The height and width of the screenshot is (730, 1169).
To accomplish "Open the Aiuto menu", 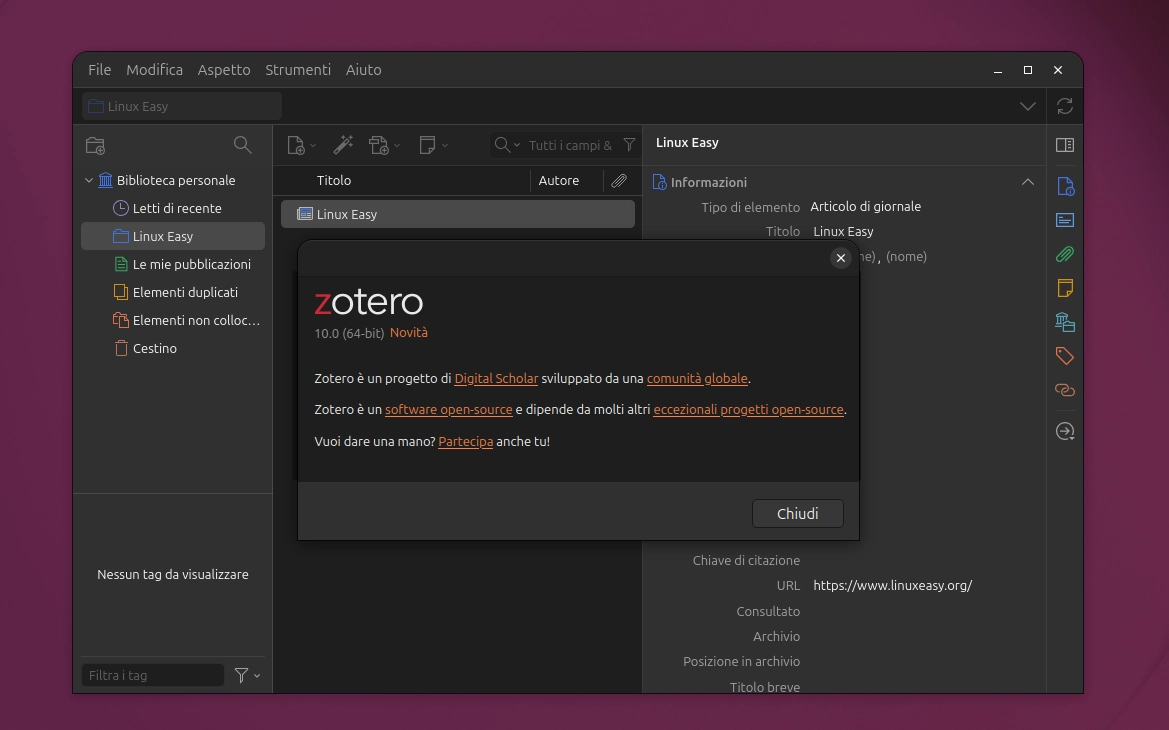I will tap(363, 69).
